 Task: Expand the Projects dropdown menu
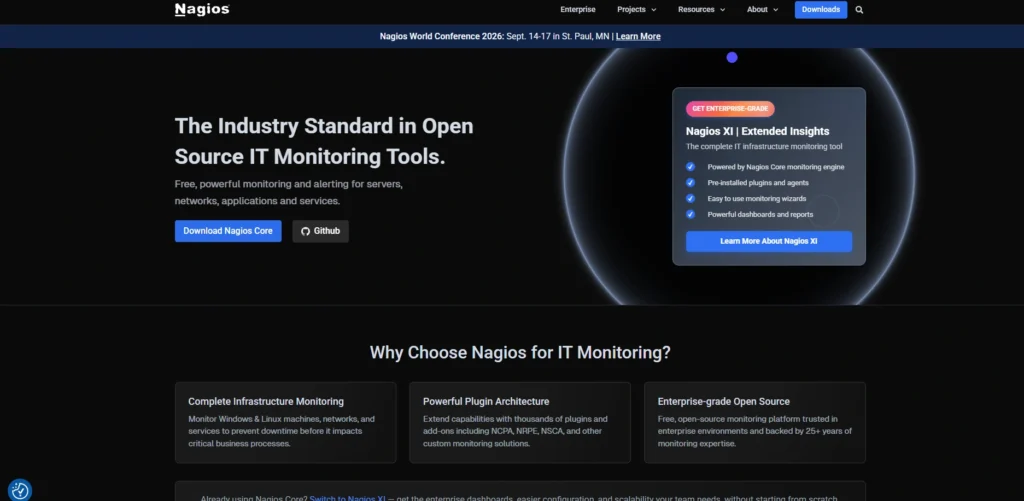[637, 10]
